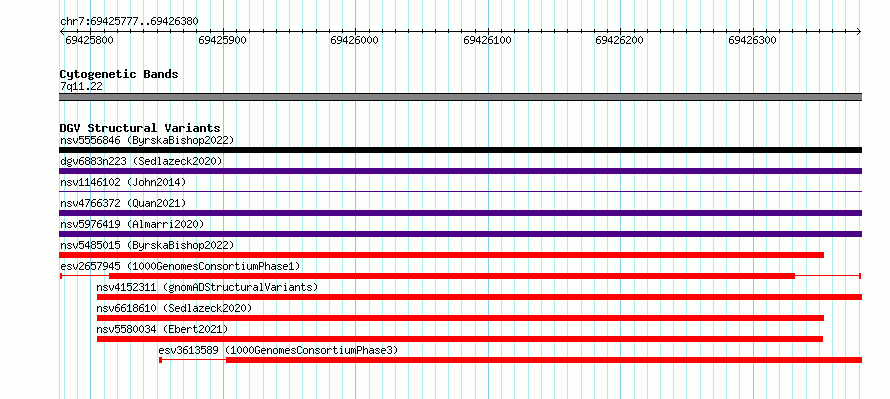Click the 69426100 ruler position

[x=488, y=40]
